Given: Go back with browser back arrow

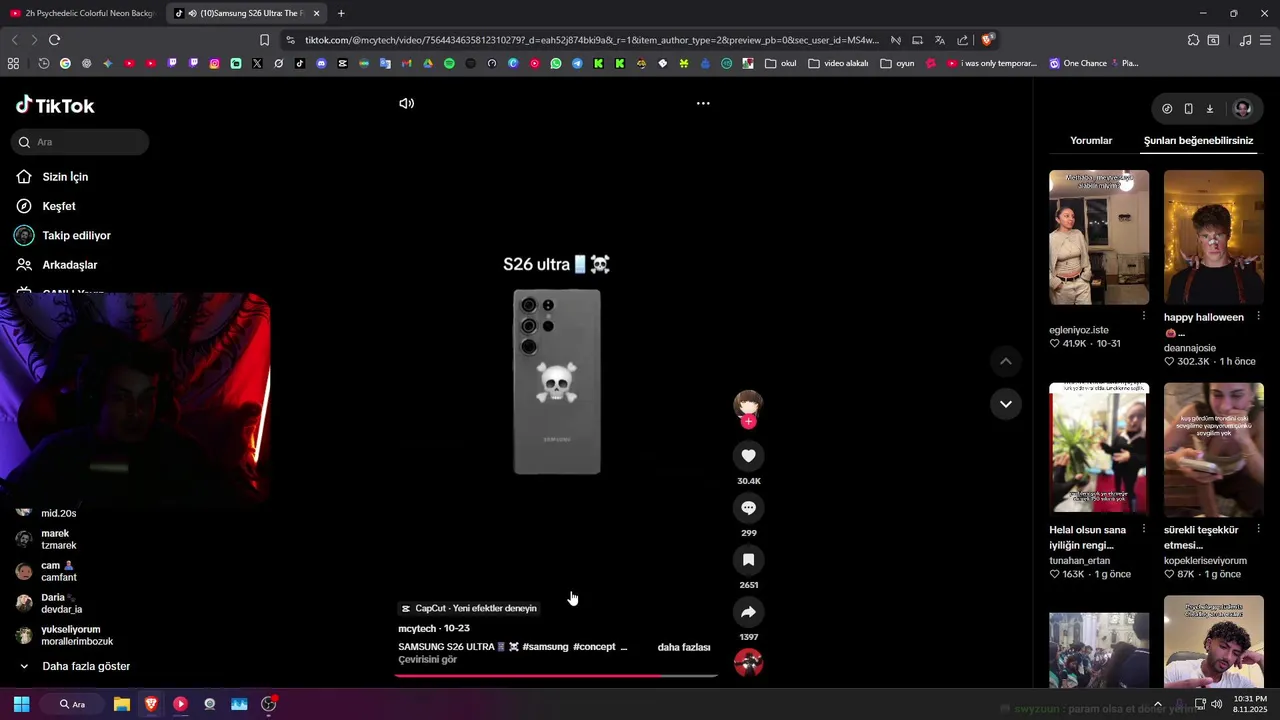Looking at the screenshot, I should (14, 40).
